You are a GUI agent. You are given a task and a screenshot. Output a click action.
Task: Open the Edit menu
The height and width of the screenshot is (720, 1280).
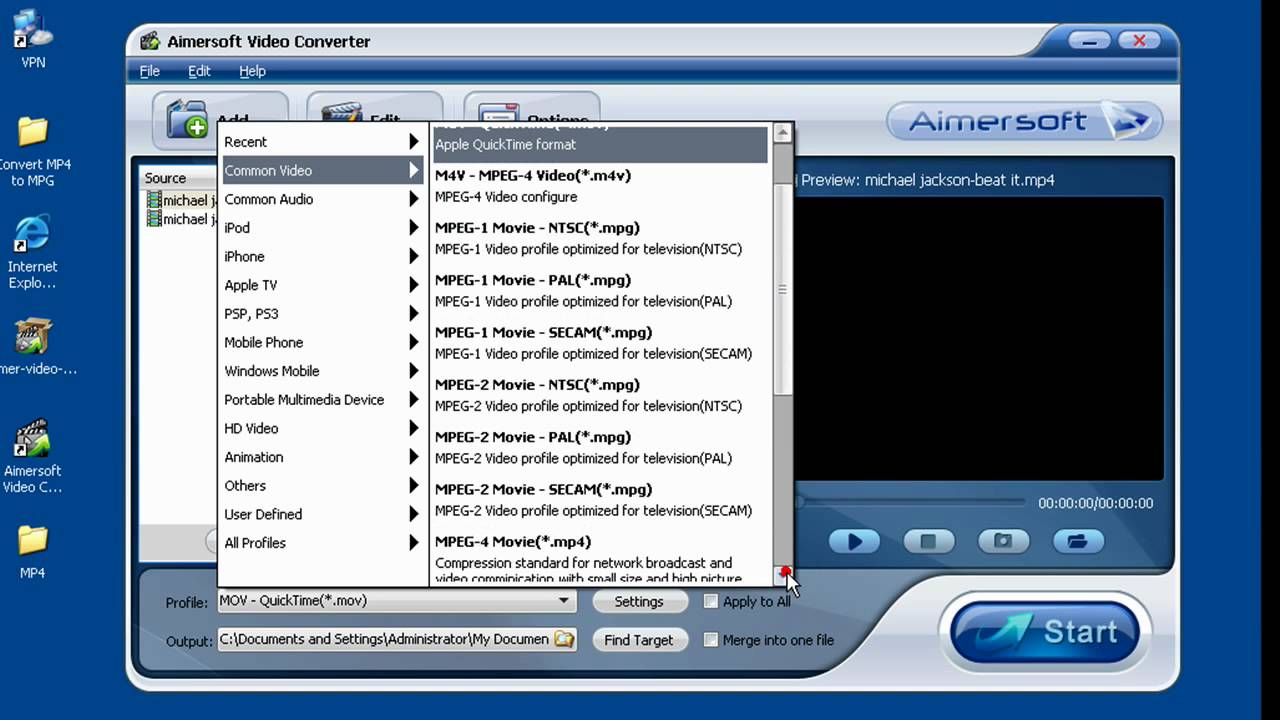click(x=199, y=71)
